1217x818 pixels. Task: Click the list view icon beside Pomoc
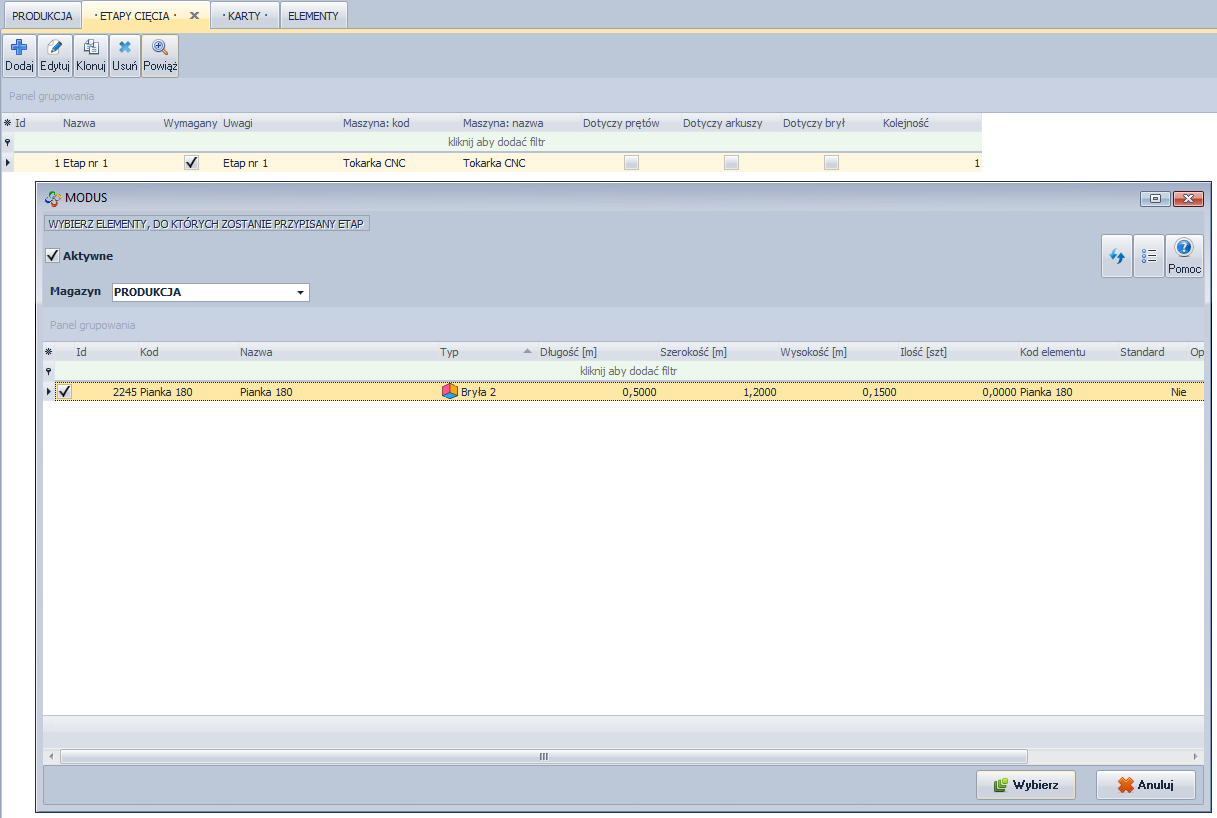1149,256
